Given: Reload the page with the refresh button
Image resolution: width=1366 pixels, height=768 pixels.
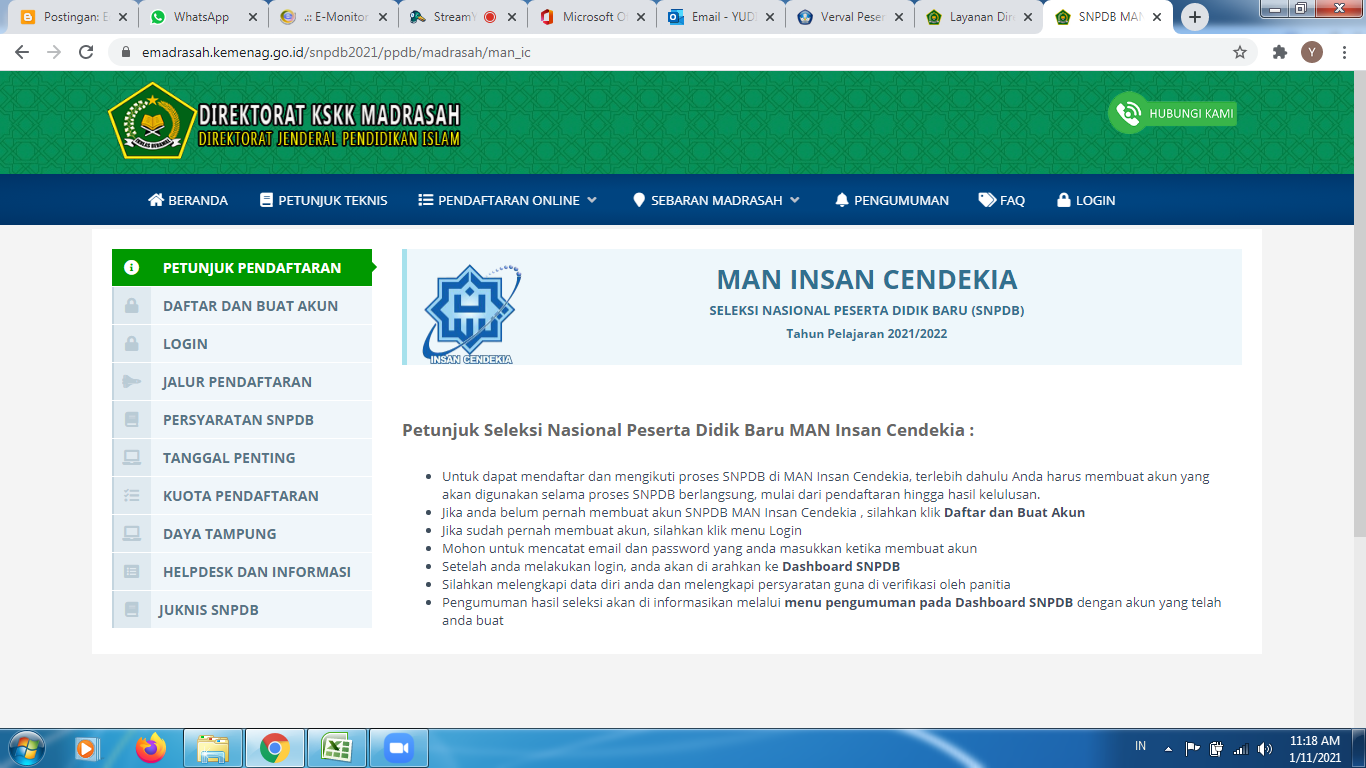Looking at the screenshot, I should (86, 52).
